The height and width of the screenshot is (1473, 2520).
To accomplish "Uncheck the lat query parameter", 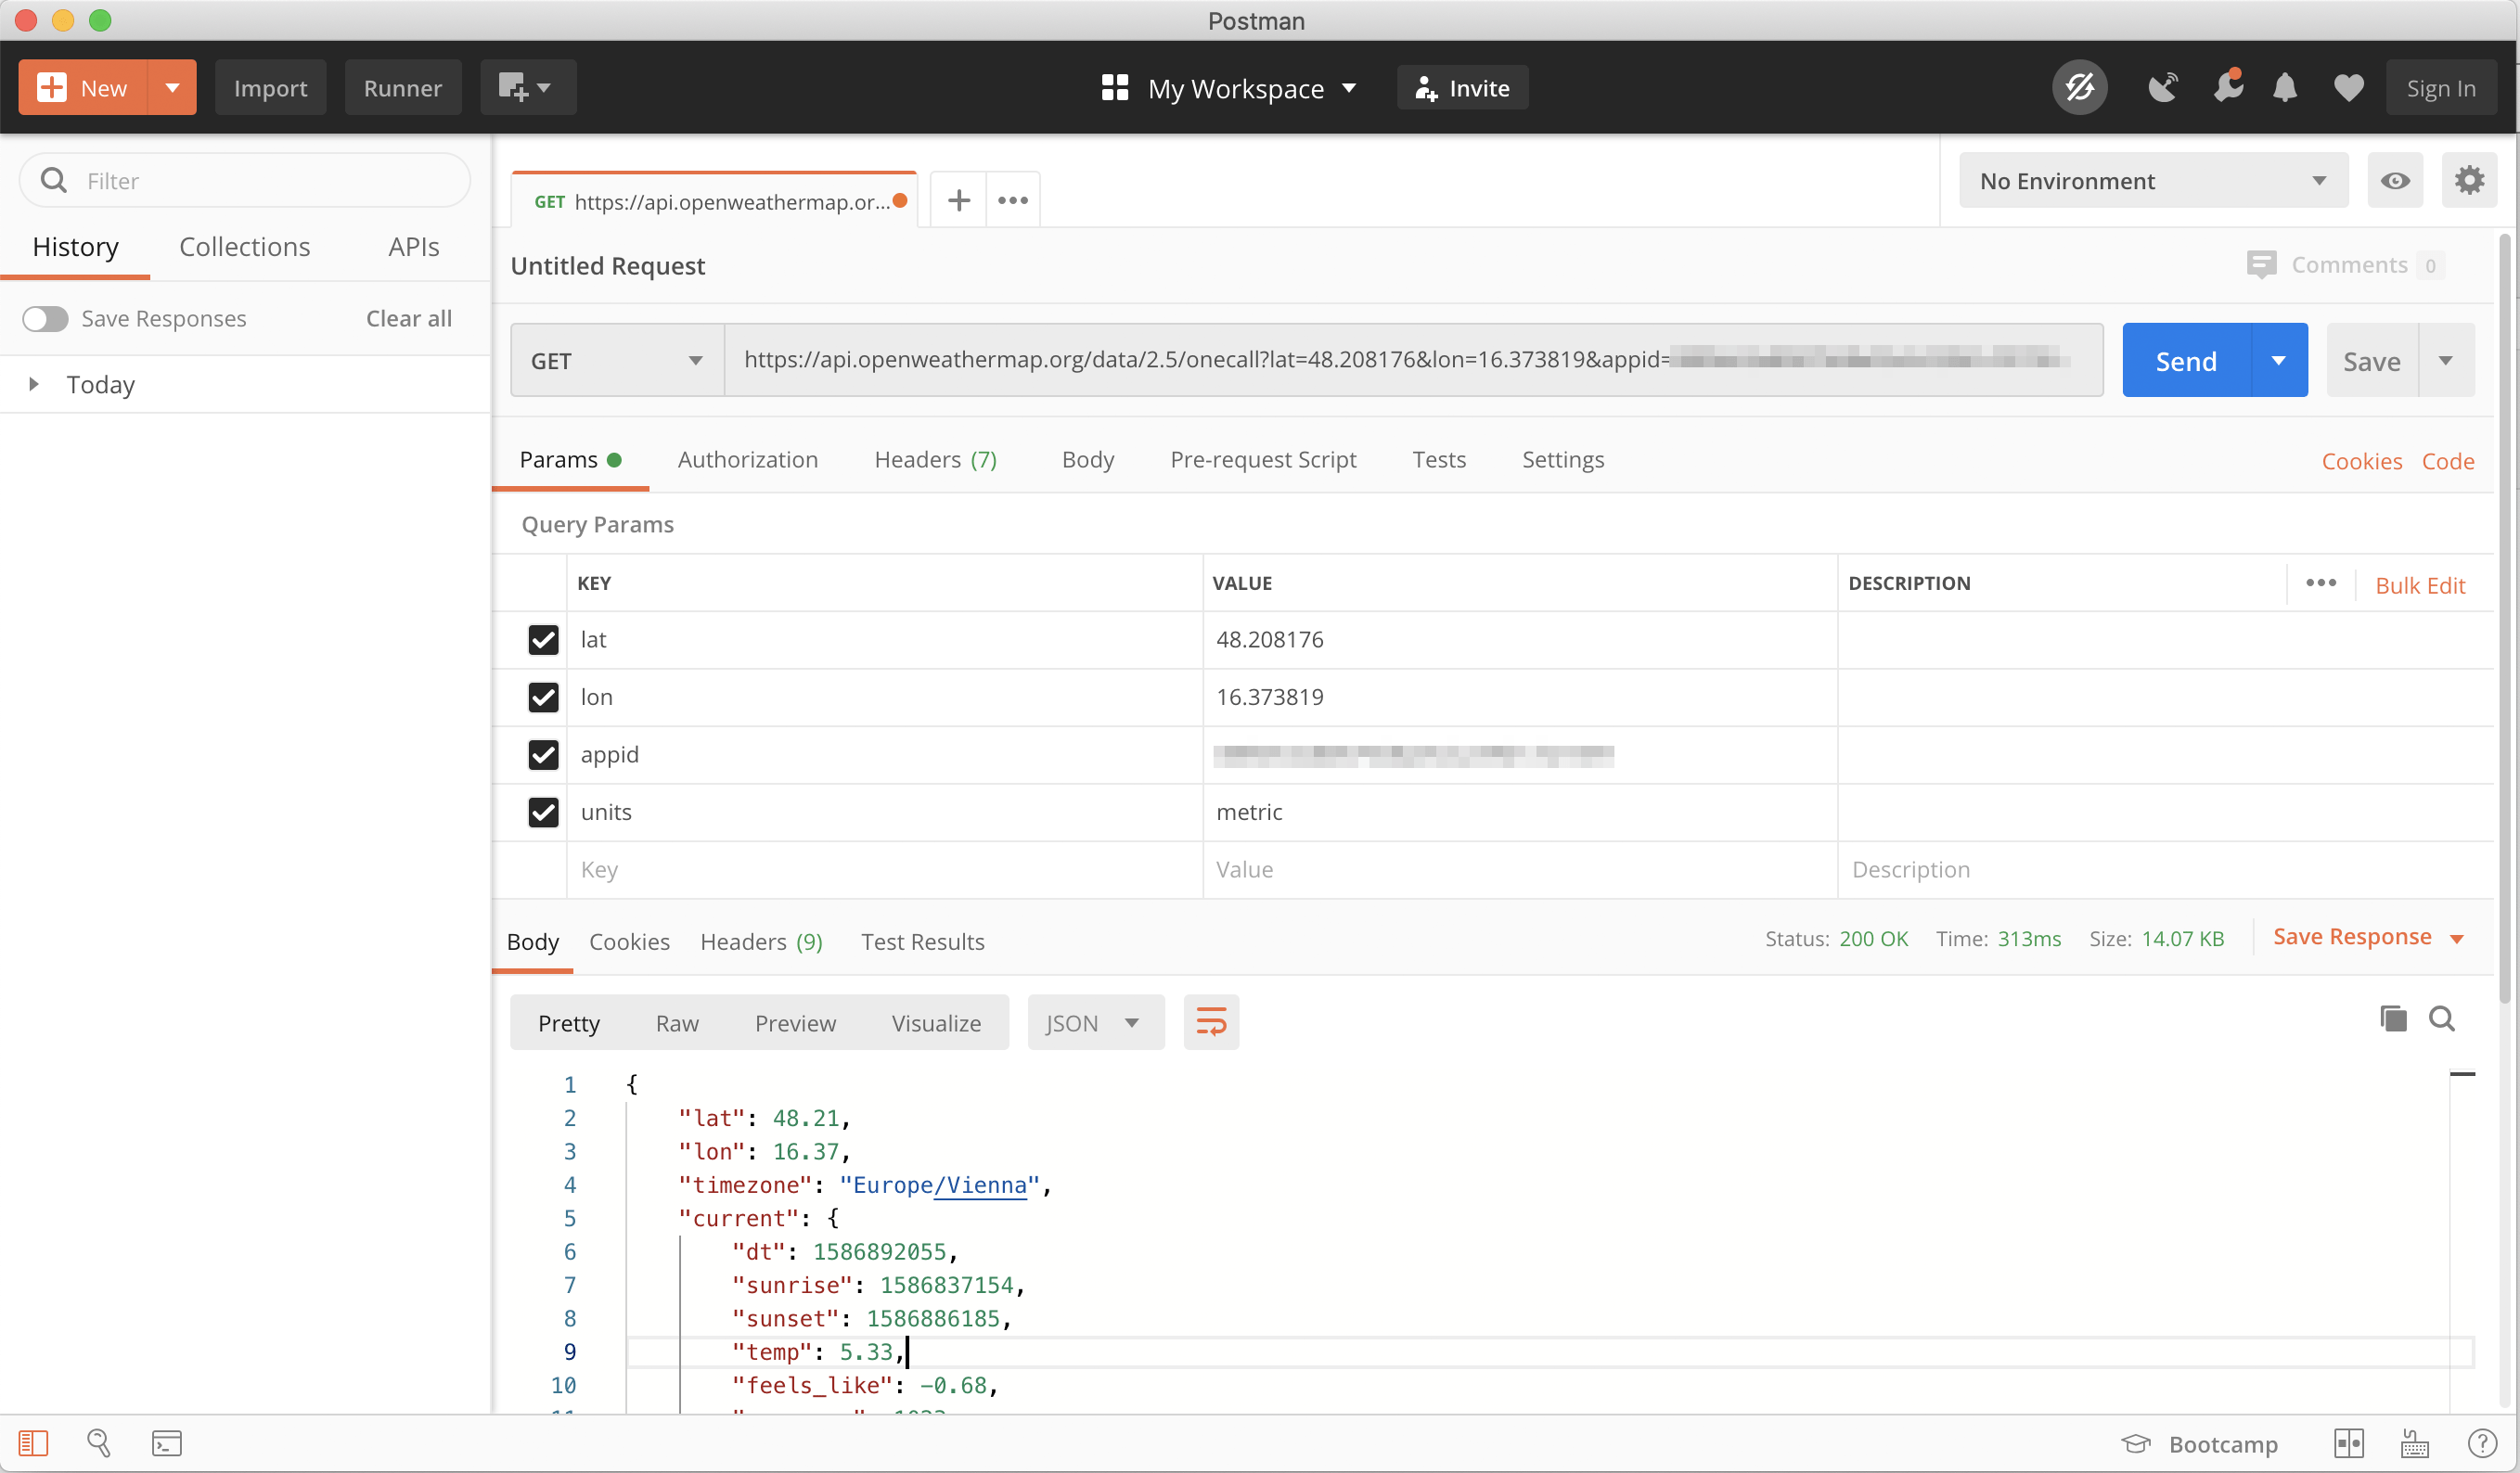I will 543,640.
